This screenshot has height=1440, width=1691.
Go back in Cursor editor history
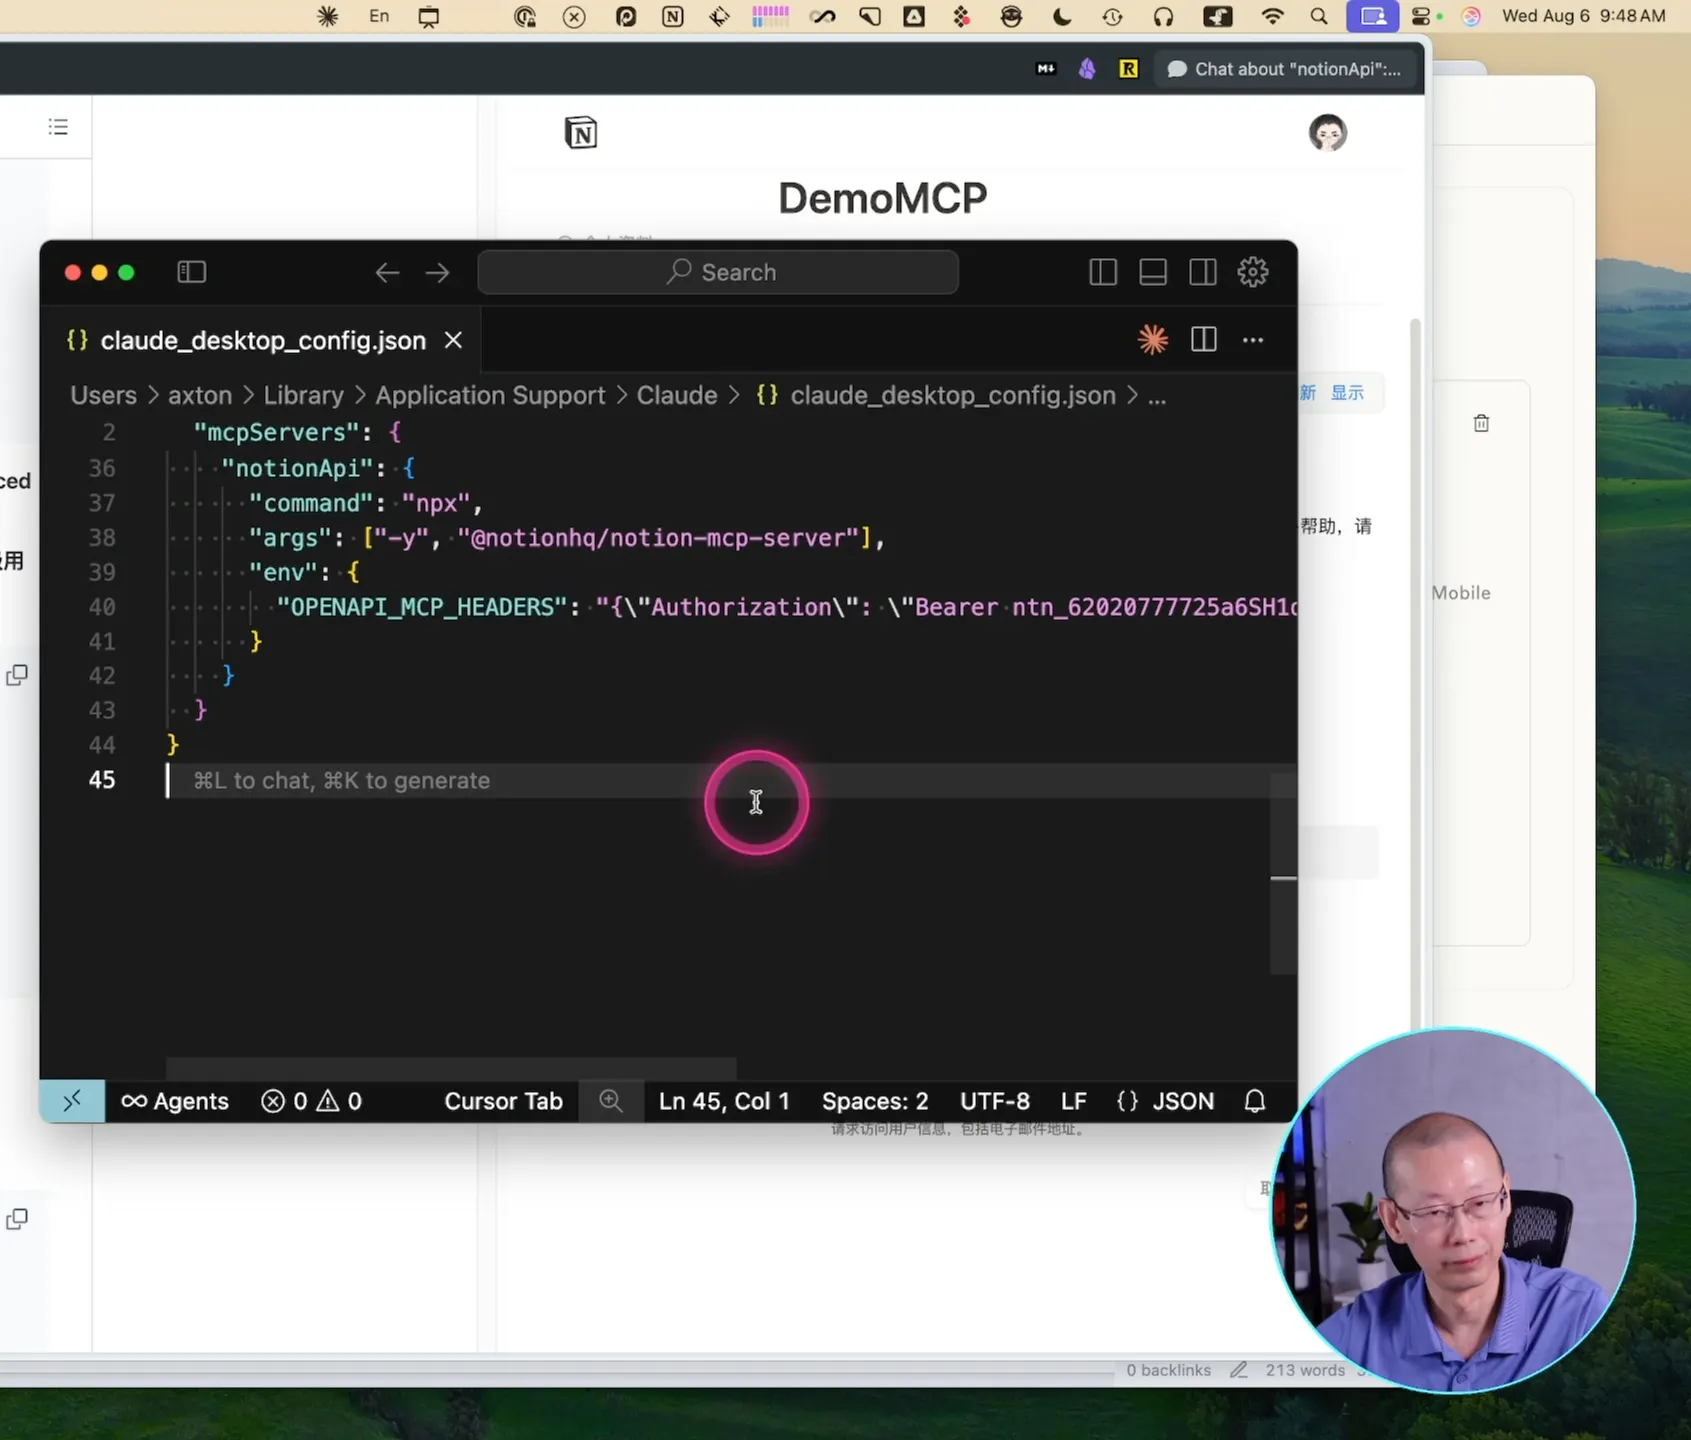(387, 273)
